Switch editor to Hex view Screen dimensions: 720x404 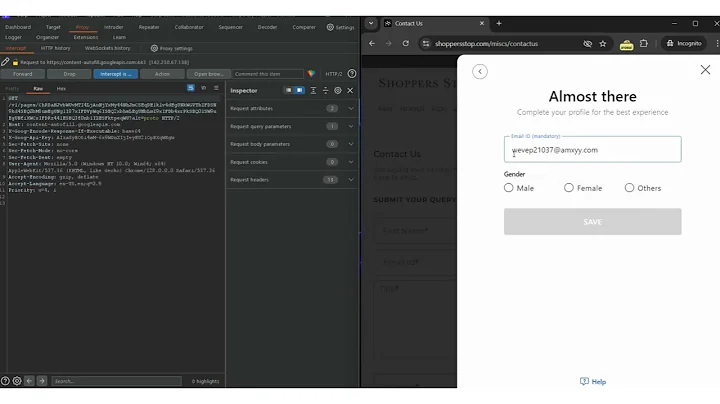coord(61,89)
